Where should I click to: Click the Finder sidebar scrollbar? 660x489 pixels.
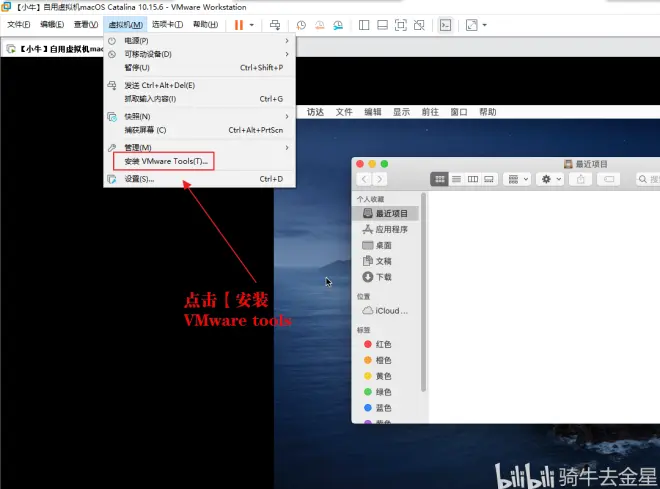point(423,292)
